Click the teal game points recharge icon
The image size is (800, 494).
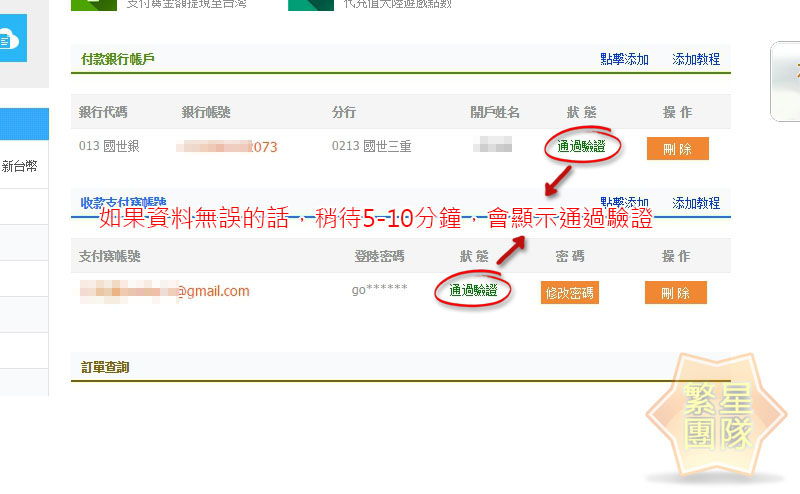310,4
